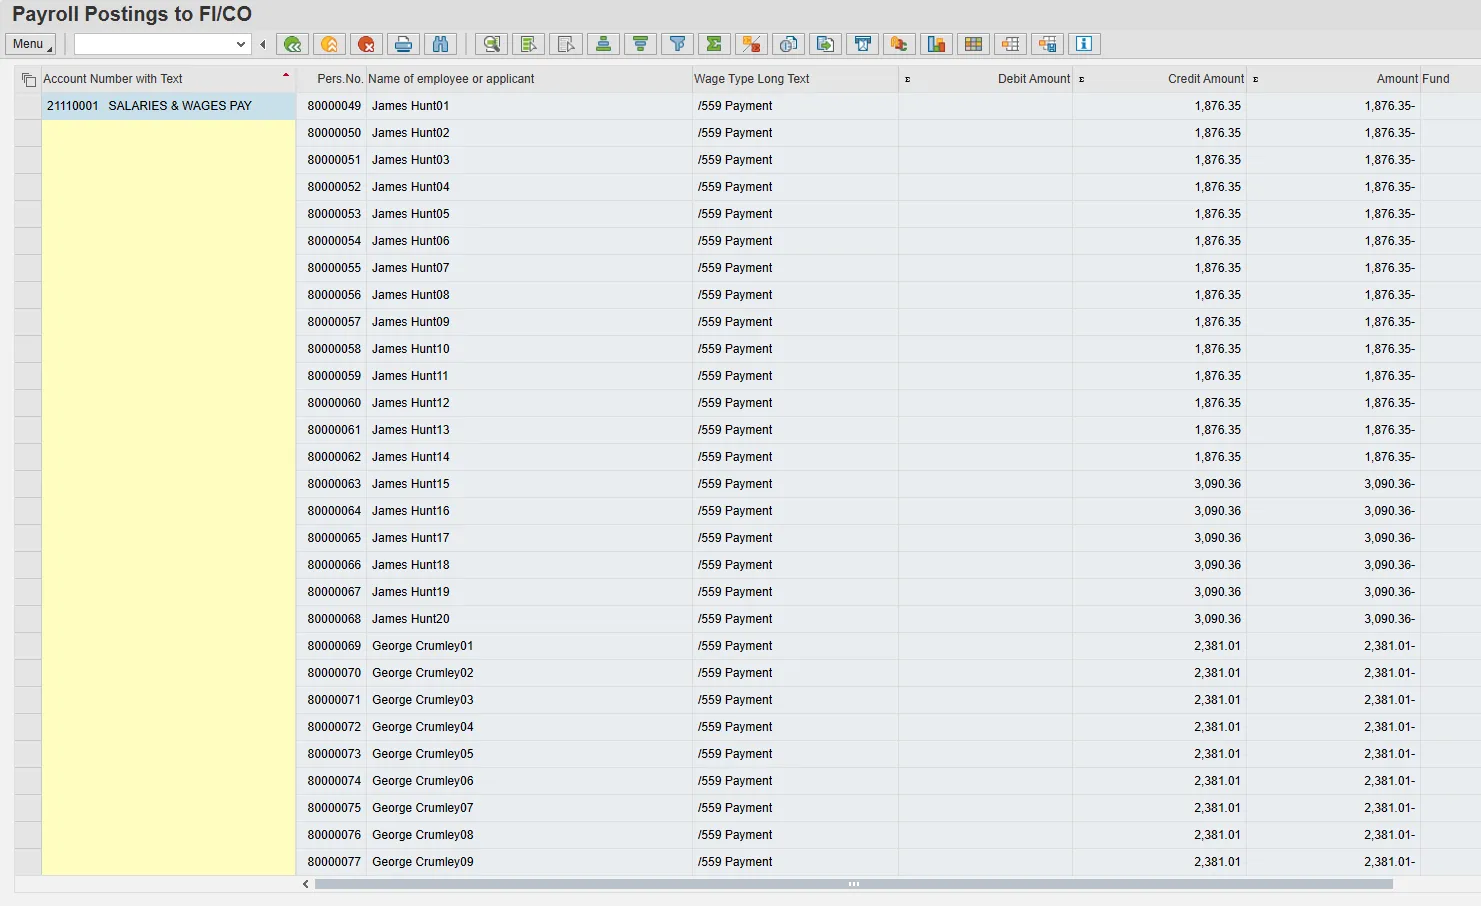Expand the command field dropdown arrow
1481x906 pixels.
click(241, 44)
